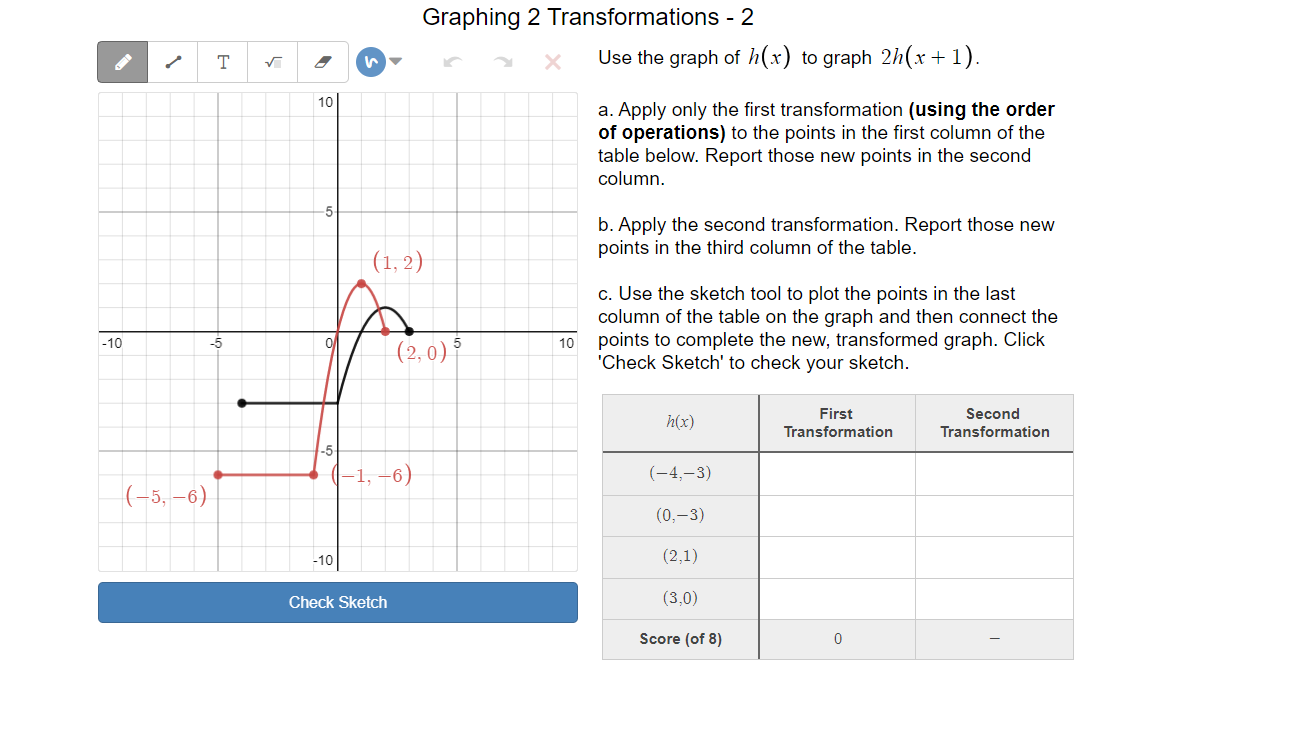Viewport: 1292px width, 754px height.
Task: Click the Undo arrow
Action: 452,61
